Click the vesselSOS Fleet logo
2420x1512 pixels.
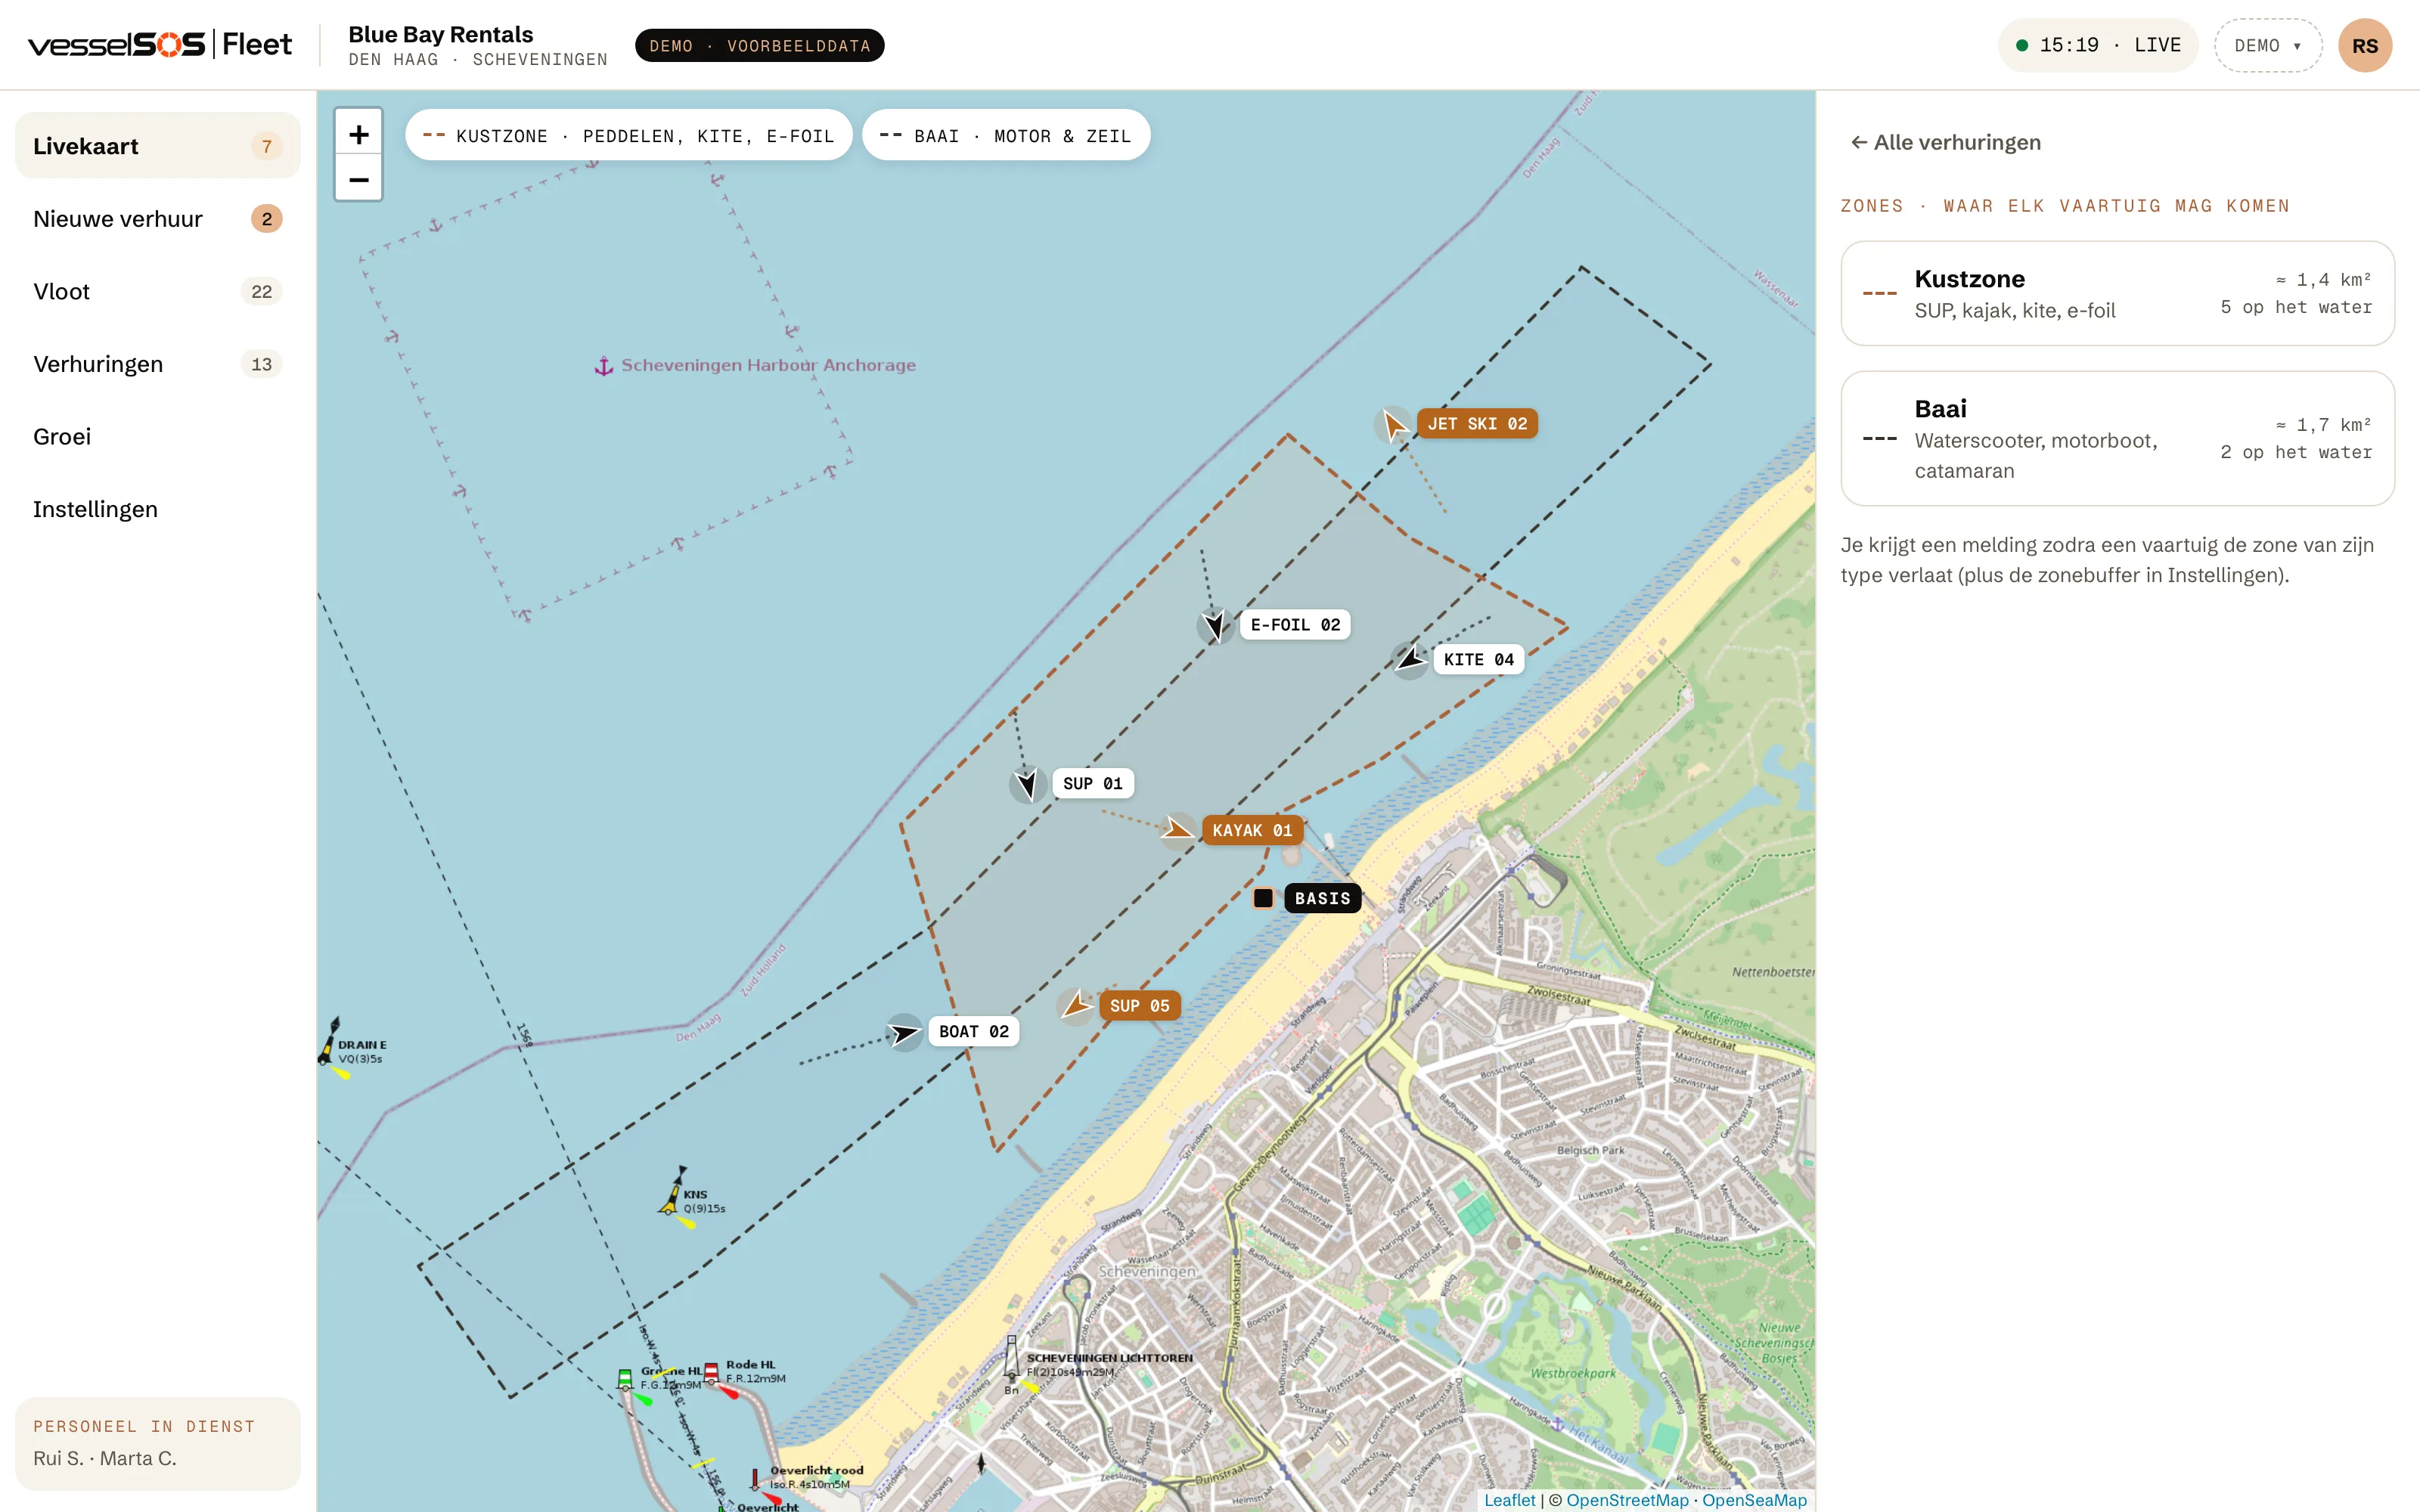pyautogui.click(x=160, y=45)
